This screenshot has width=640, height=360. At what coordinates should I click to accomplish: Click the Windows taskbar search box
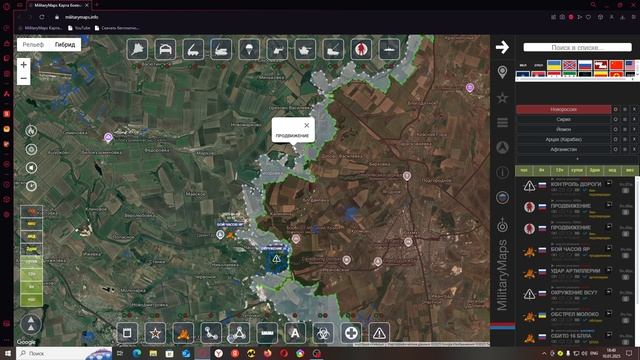click(x=64, y=353)
